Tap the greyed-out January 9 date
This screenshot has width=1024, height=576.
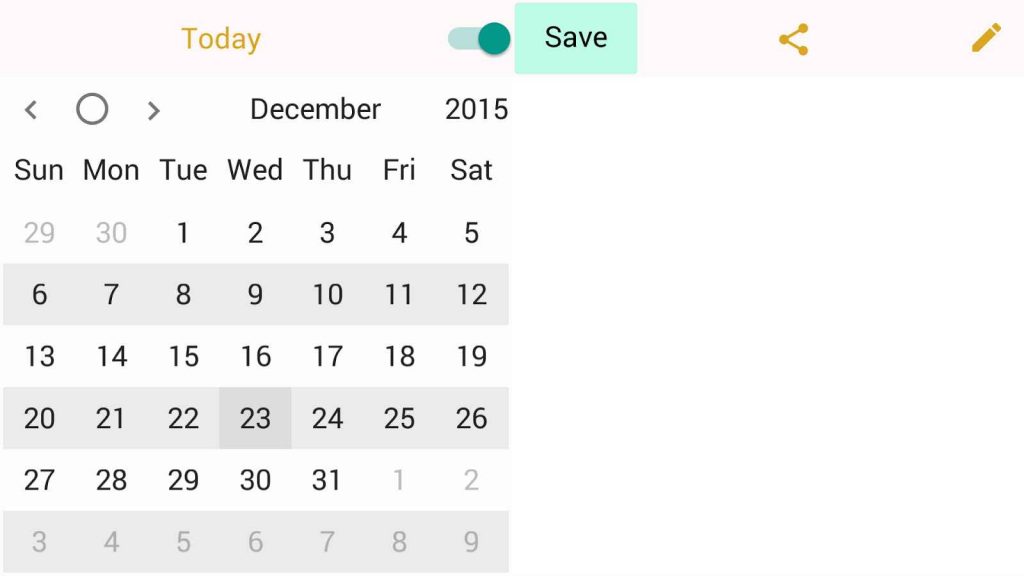[471, 542]
